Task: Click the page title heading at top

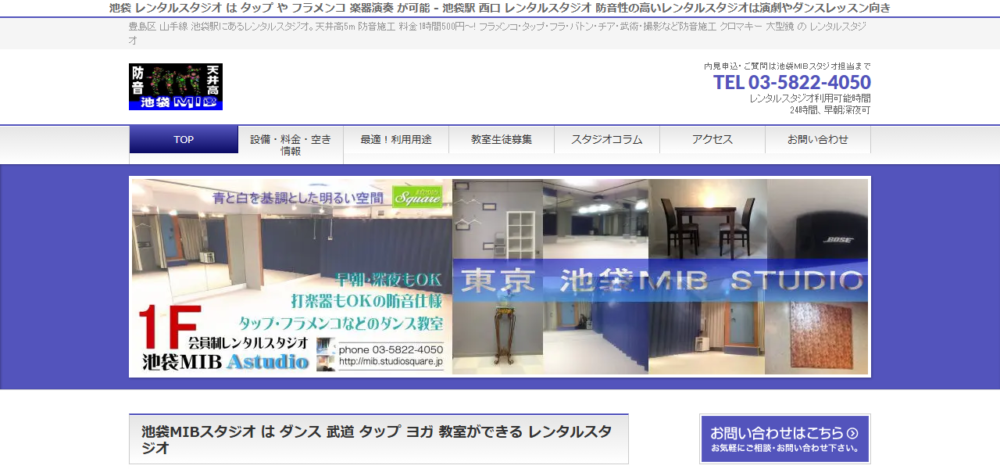Action: tap(500, 8)
